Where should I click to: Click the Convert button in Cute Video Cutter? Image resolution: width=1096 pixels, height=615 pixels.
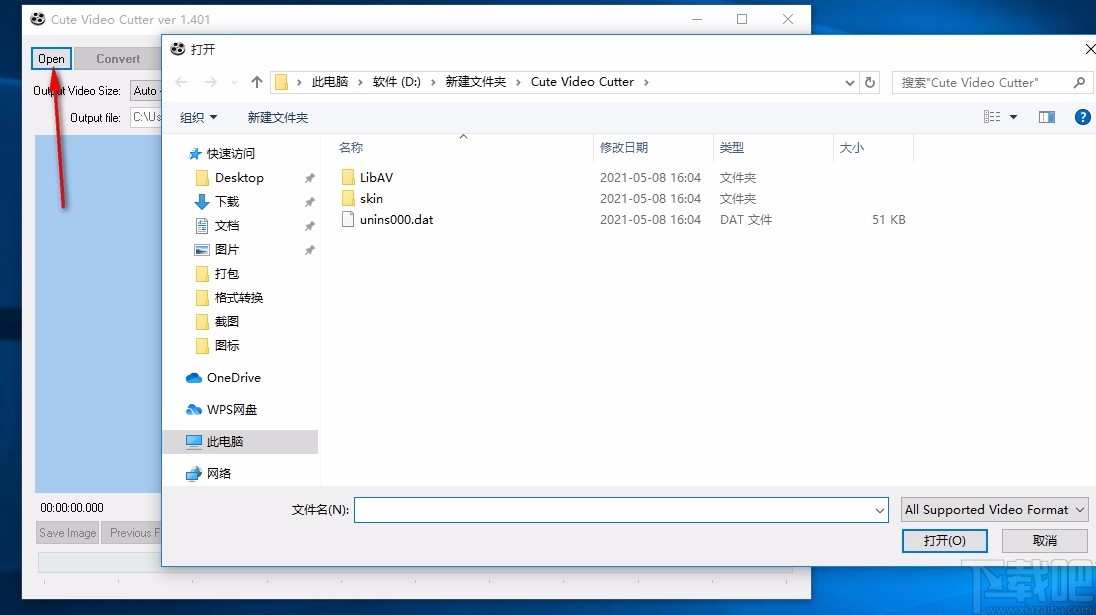pyautogui.click(x=118, y=59)
